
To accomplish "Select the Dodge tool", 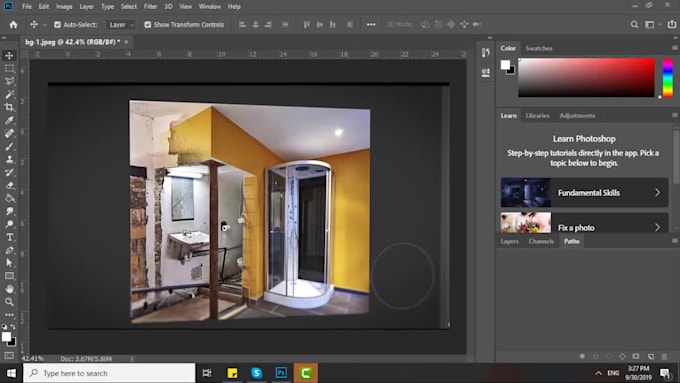I will point(9,224).
